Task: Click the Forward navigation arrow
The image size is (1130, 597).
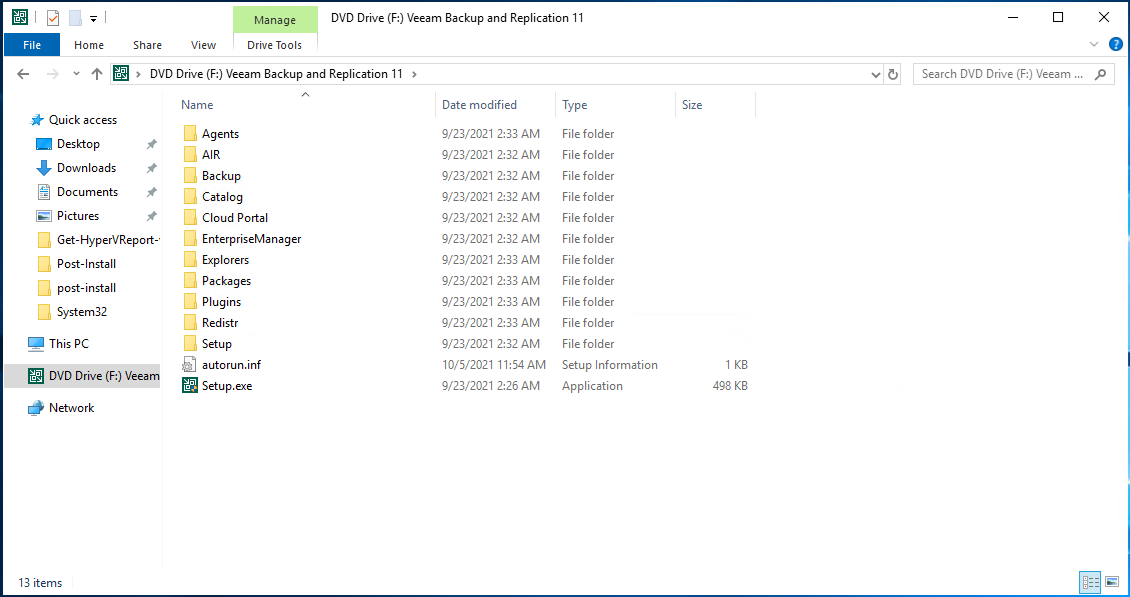Action: coord(53,74)
